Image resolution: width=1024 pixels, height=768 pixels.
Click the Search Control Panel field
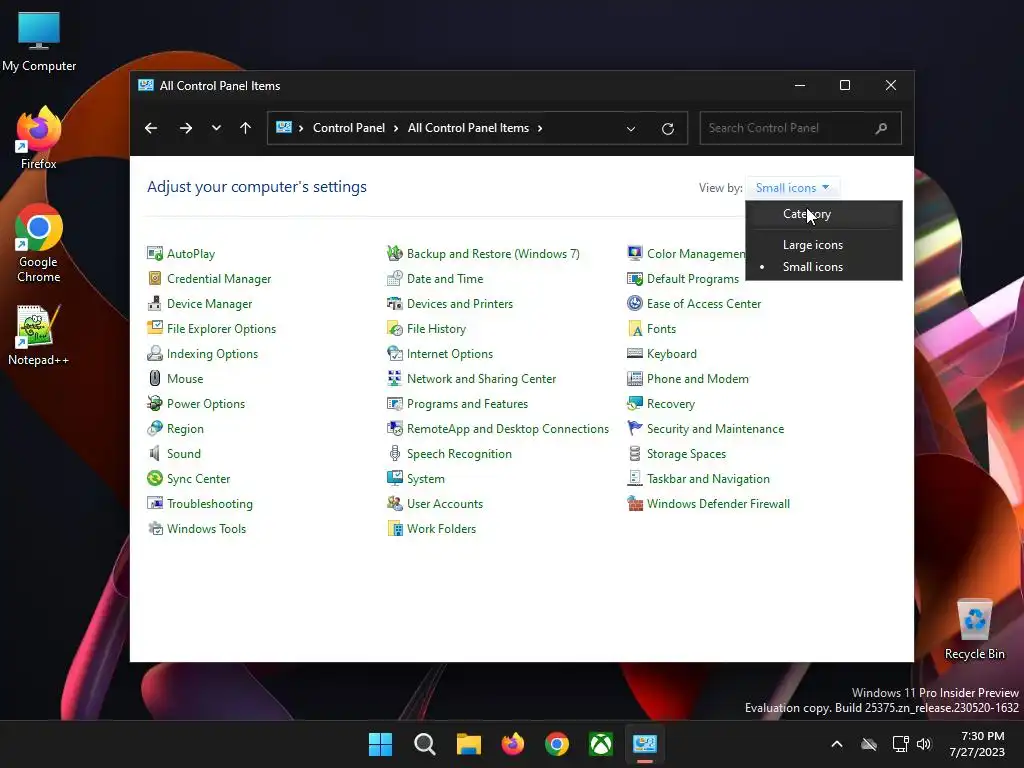pyautogui.click(x=800, y=128)
